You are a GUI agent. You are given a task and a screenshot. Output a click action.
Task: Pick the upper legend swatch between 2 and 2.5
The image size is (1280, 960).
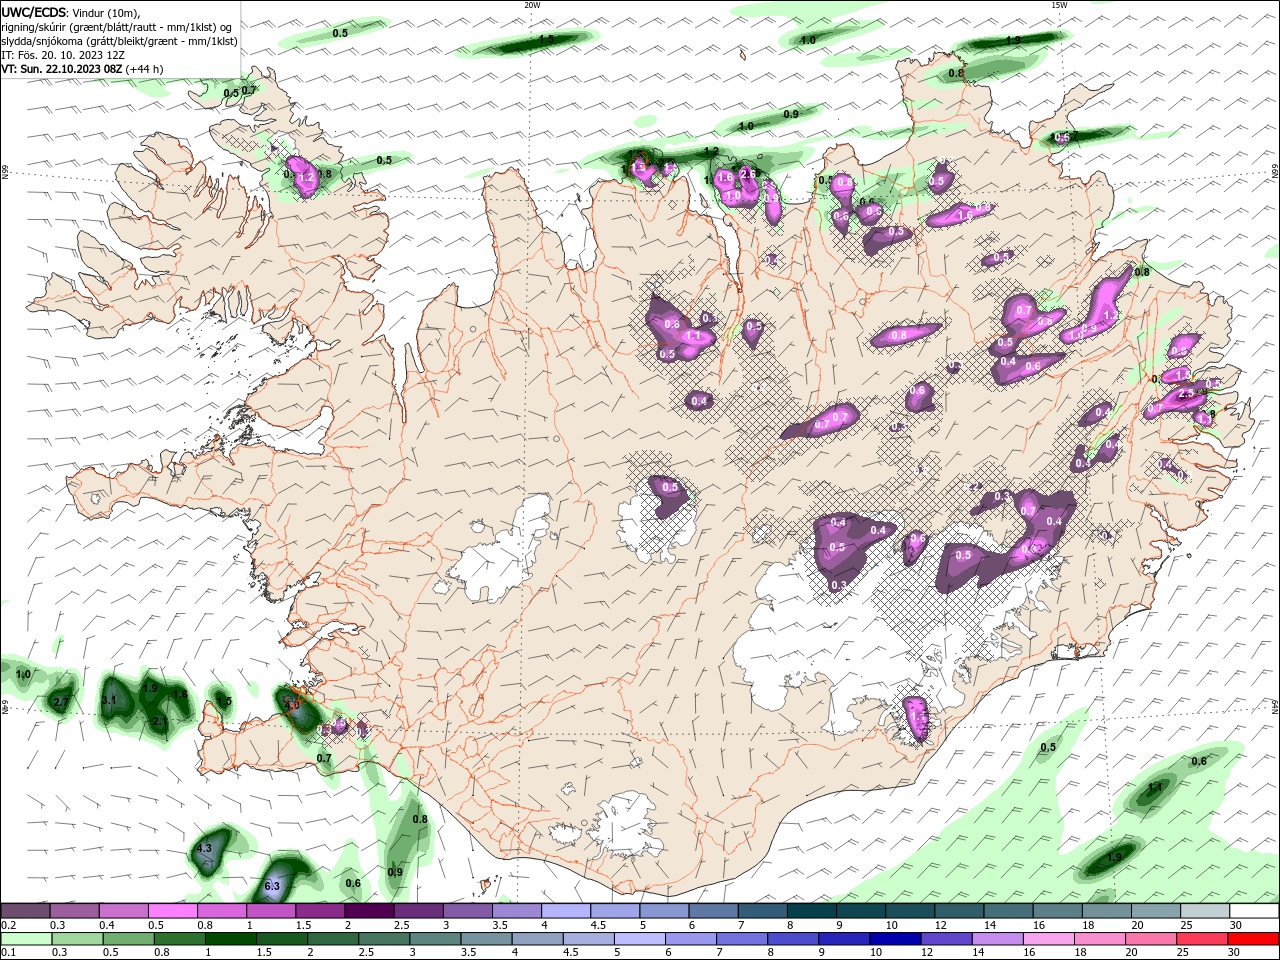[368, 911]
